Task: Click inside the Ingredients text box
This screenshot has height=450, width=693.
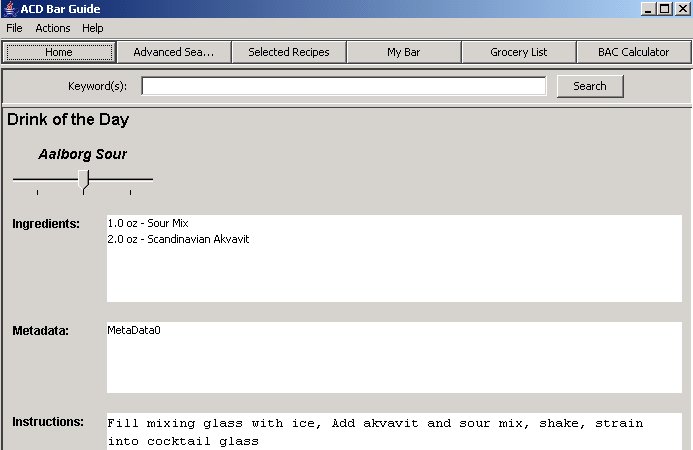Action: tap(394, 270)
